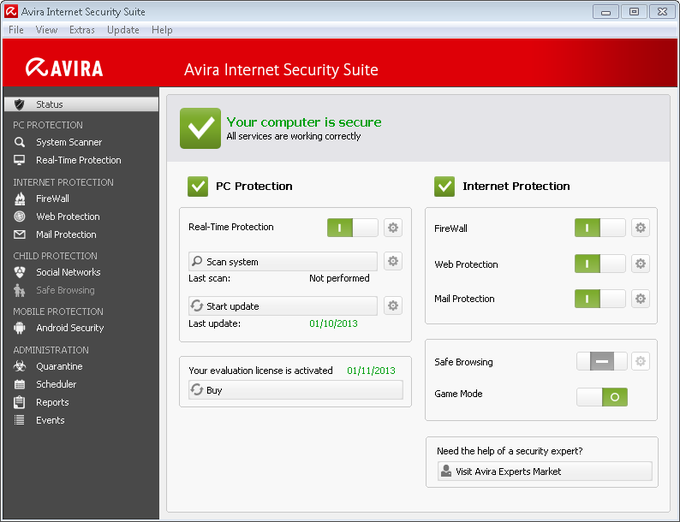Open Real-Time Protection from sidebar
The image size is (680, 522).
[78, 160]
